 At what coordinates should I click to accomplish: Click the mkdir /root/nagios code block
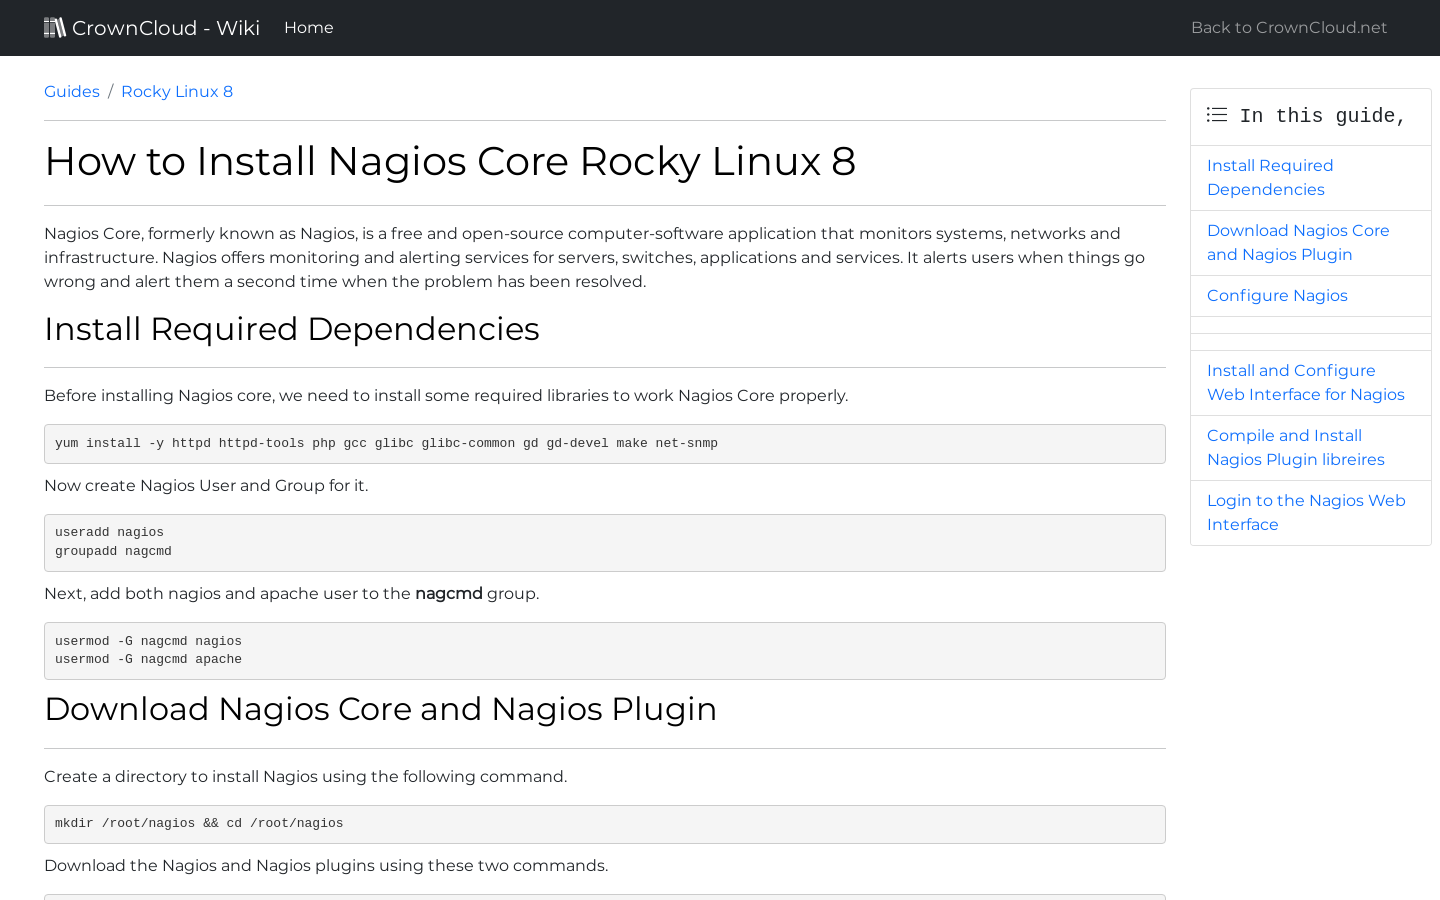(x=604, y=824)
